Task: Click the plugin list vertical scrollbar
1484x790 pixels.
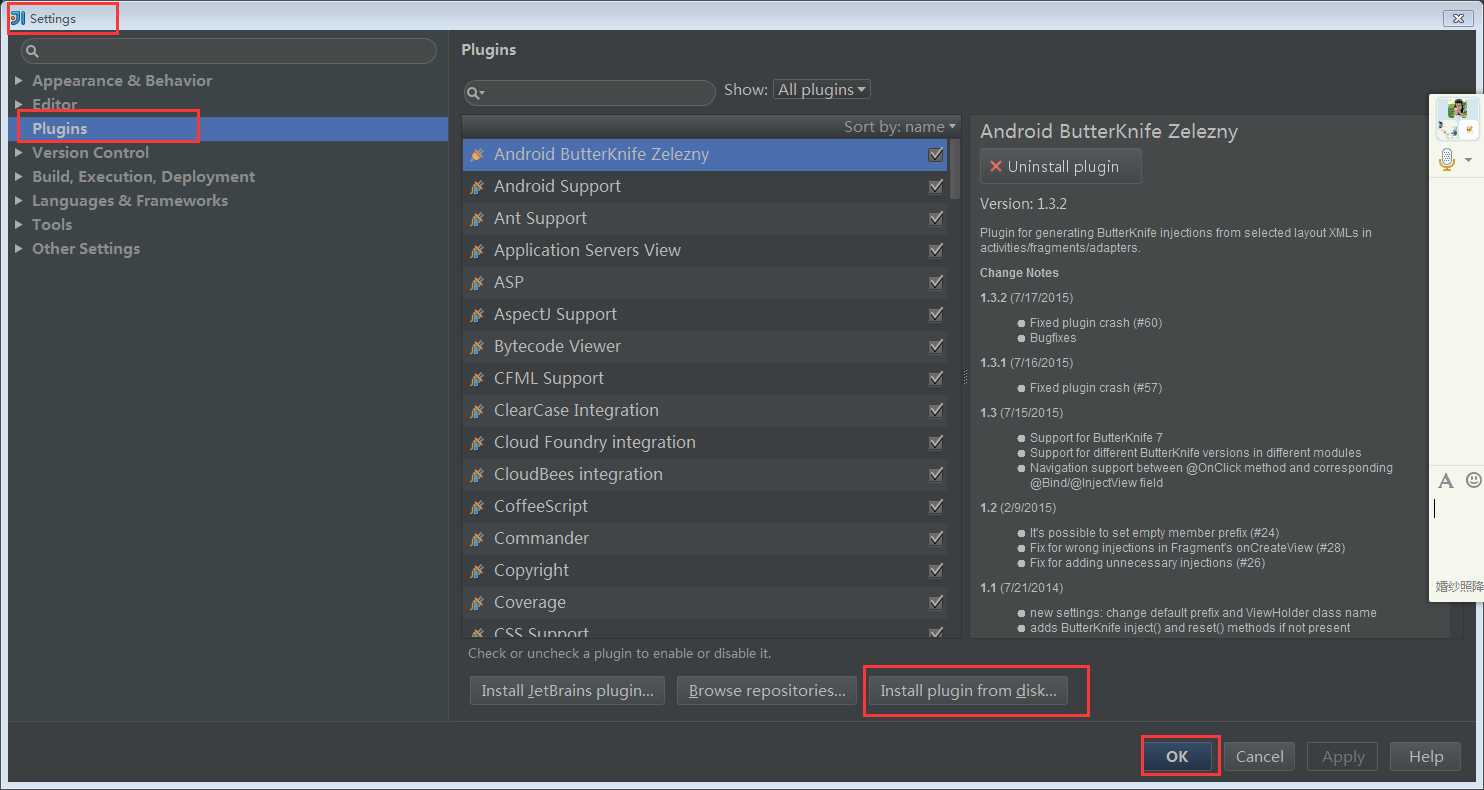Action: point(955,170)
